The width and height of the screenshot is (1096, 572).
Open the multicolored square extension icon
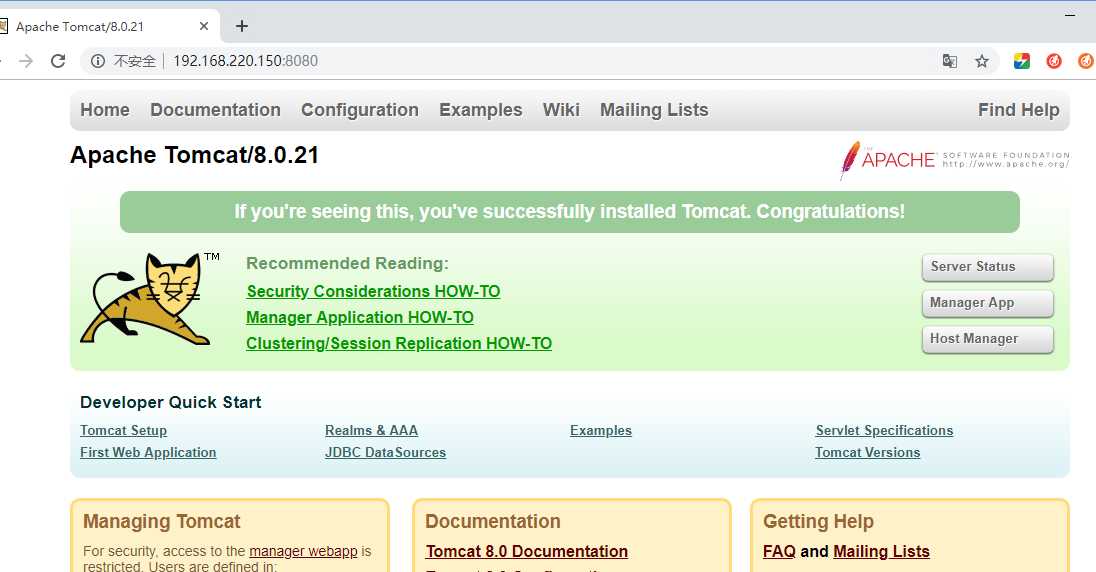click(1022, 61)
